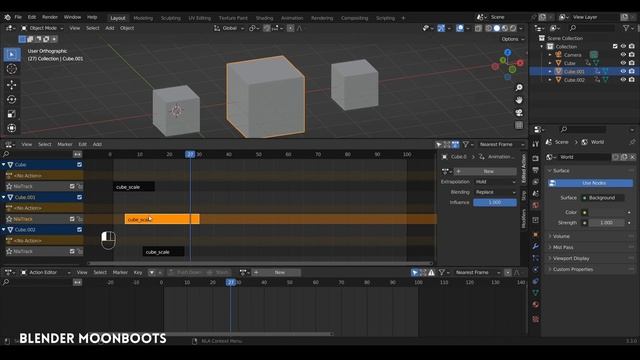Viewport: 640px width, 360px height.
Task: Open the Blending Replace dropdown
Action: click(x=495, y=192)
